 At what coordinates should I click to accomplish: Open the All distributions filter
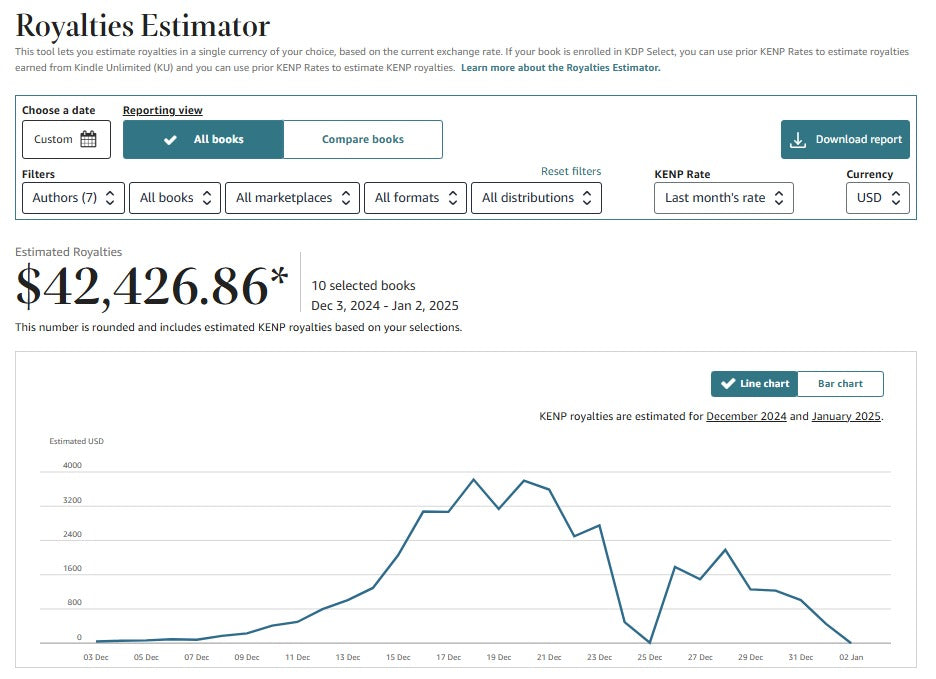pyautogui.click(x=536, y=198)
